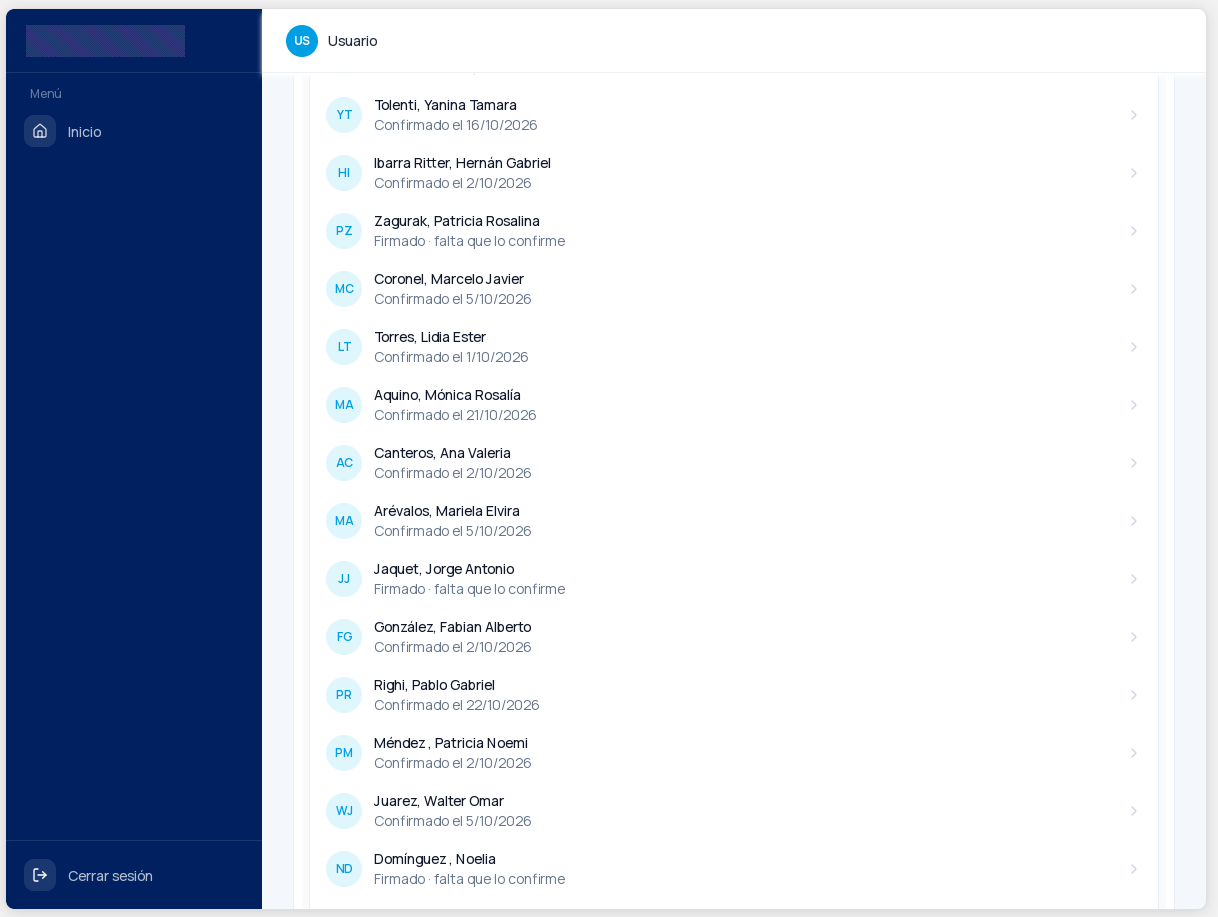
Task: Expand chevron for Righi, Pablo Gabriel
Action: click(1134, 695)
